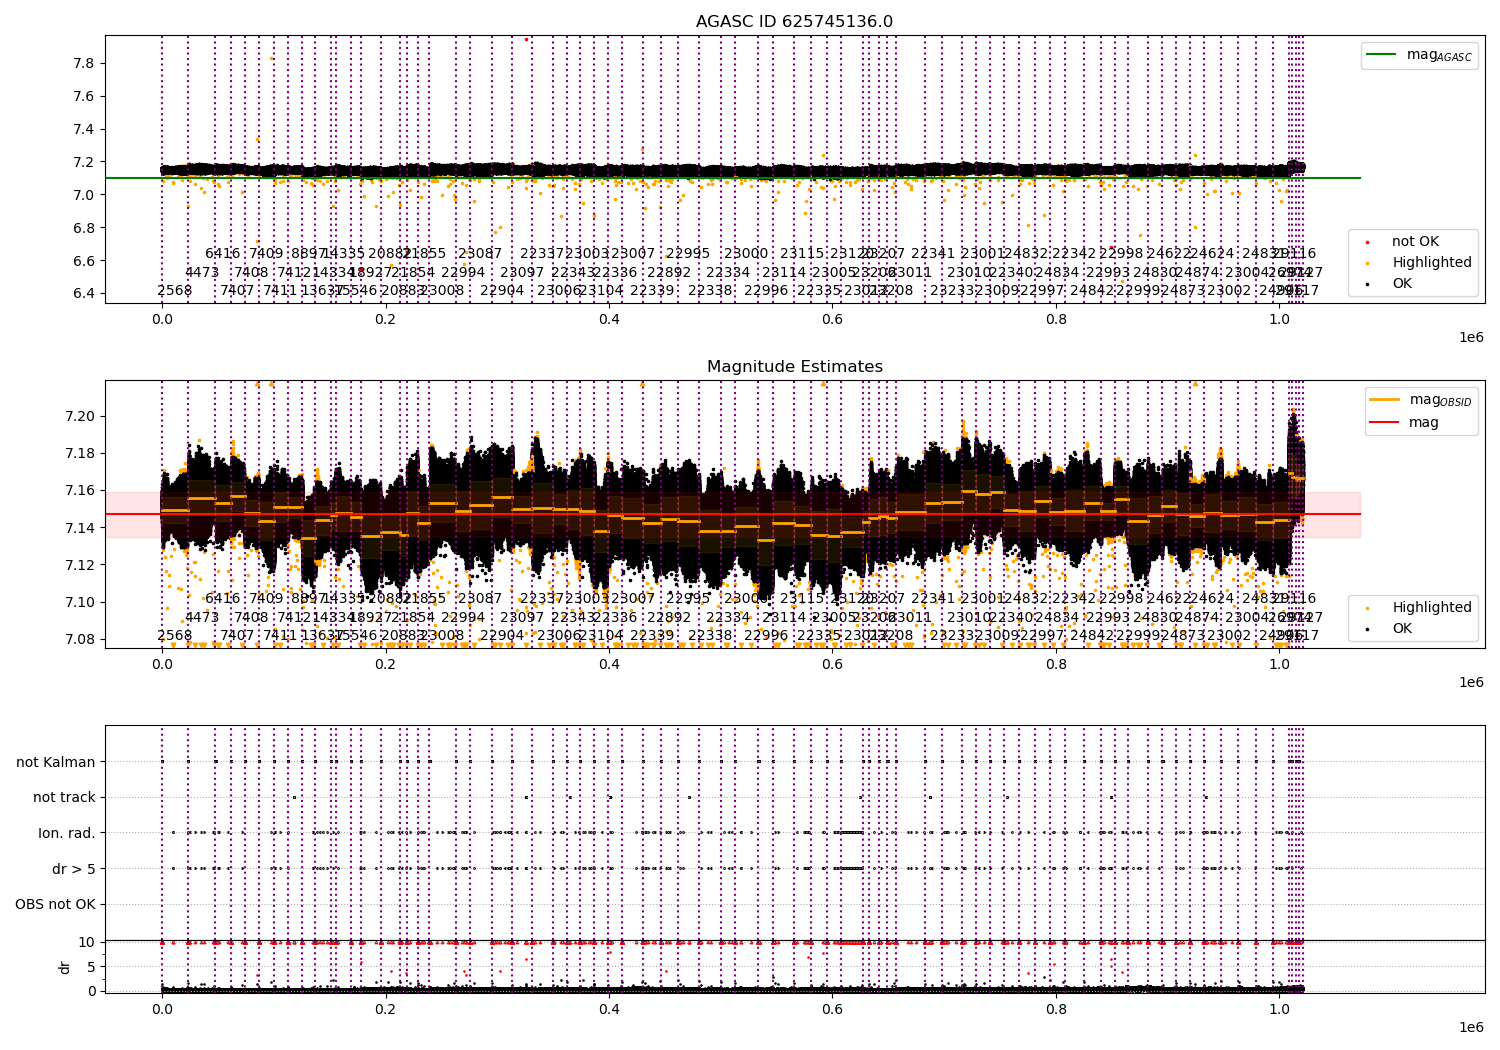The width and height of the screenshot is (1500, 1050).
Task: Click the 7.14 y-axis tick label
Action: pos(80,528)
